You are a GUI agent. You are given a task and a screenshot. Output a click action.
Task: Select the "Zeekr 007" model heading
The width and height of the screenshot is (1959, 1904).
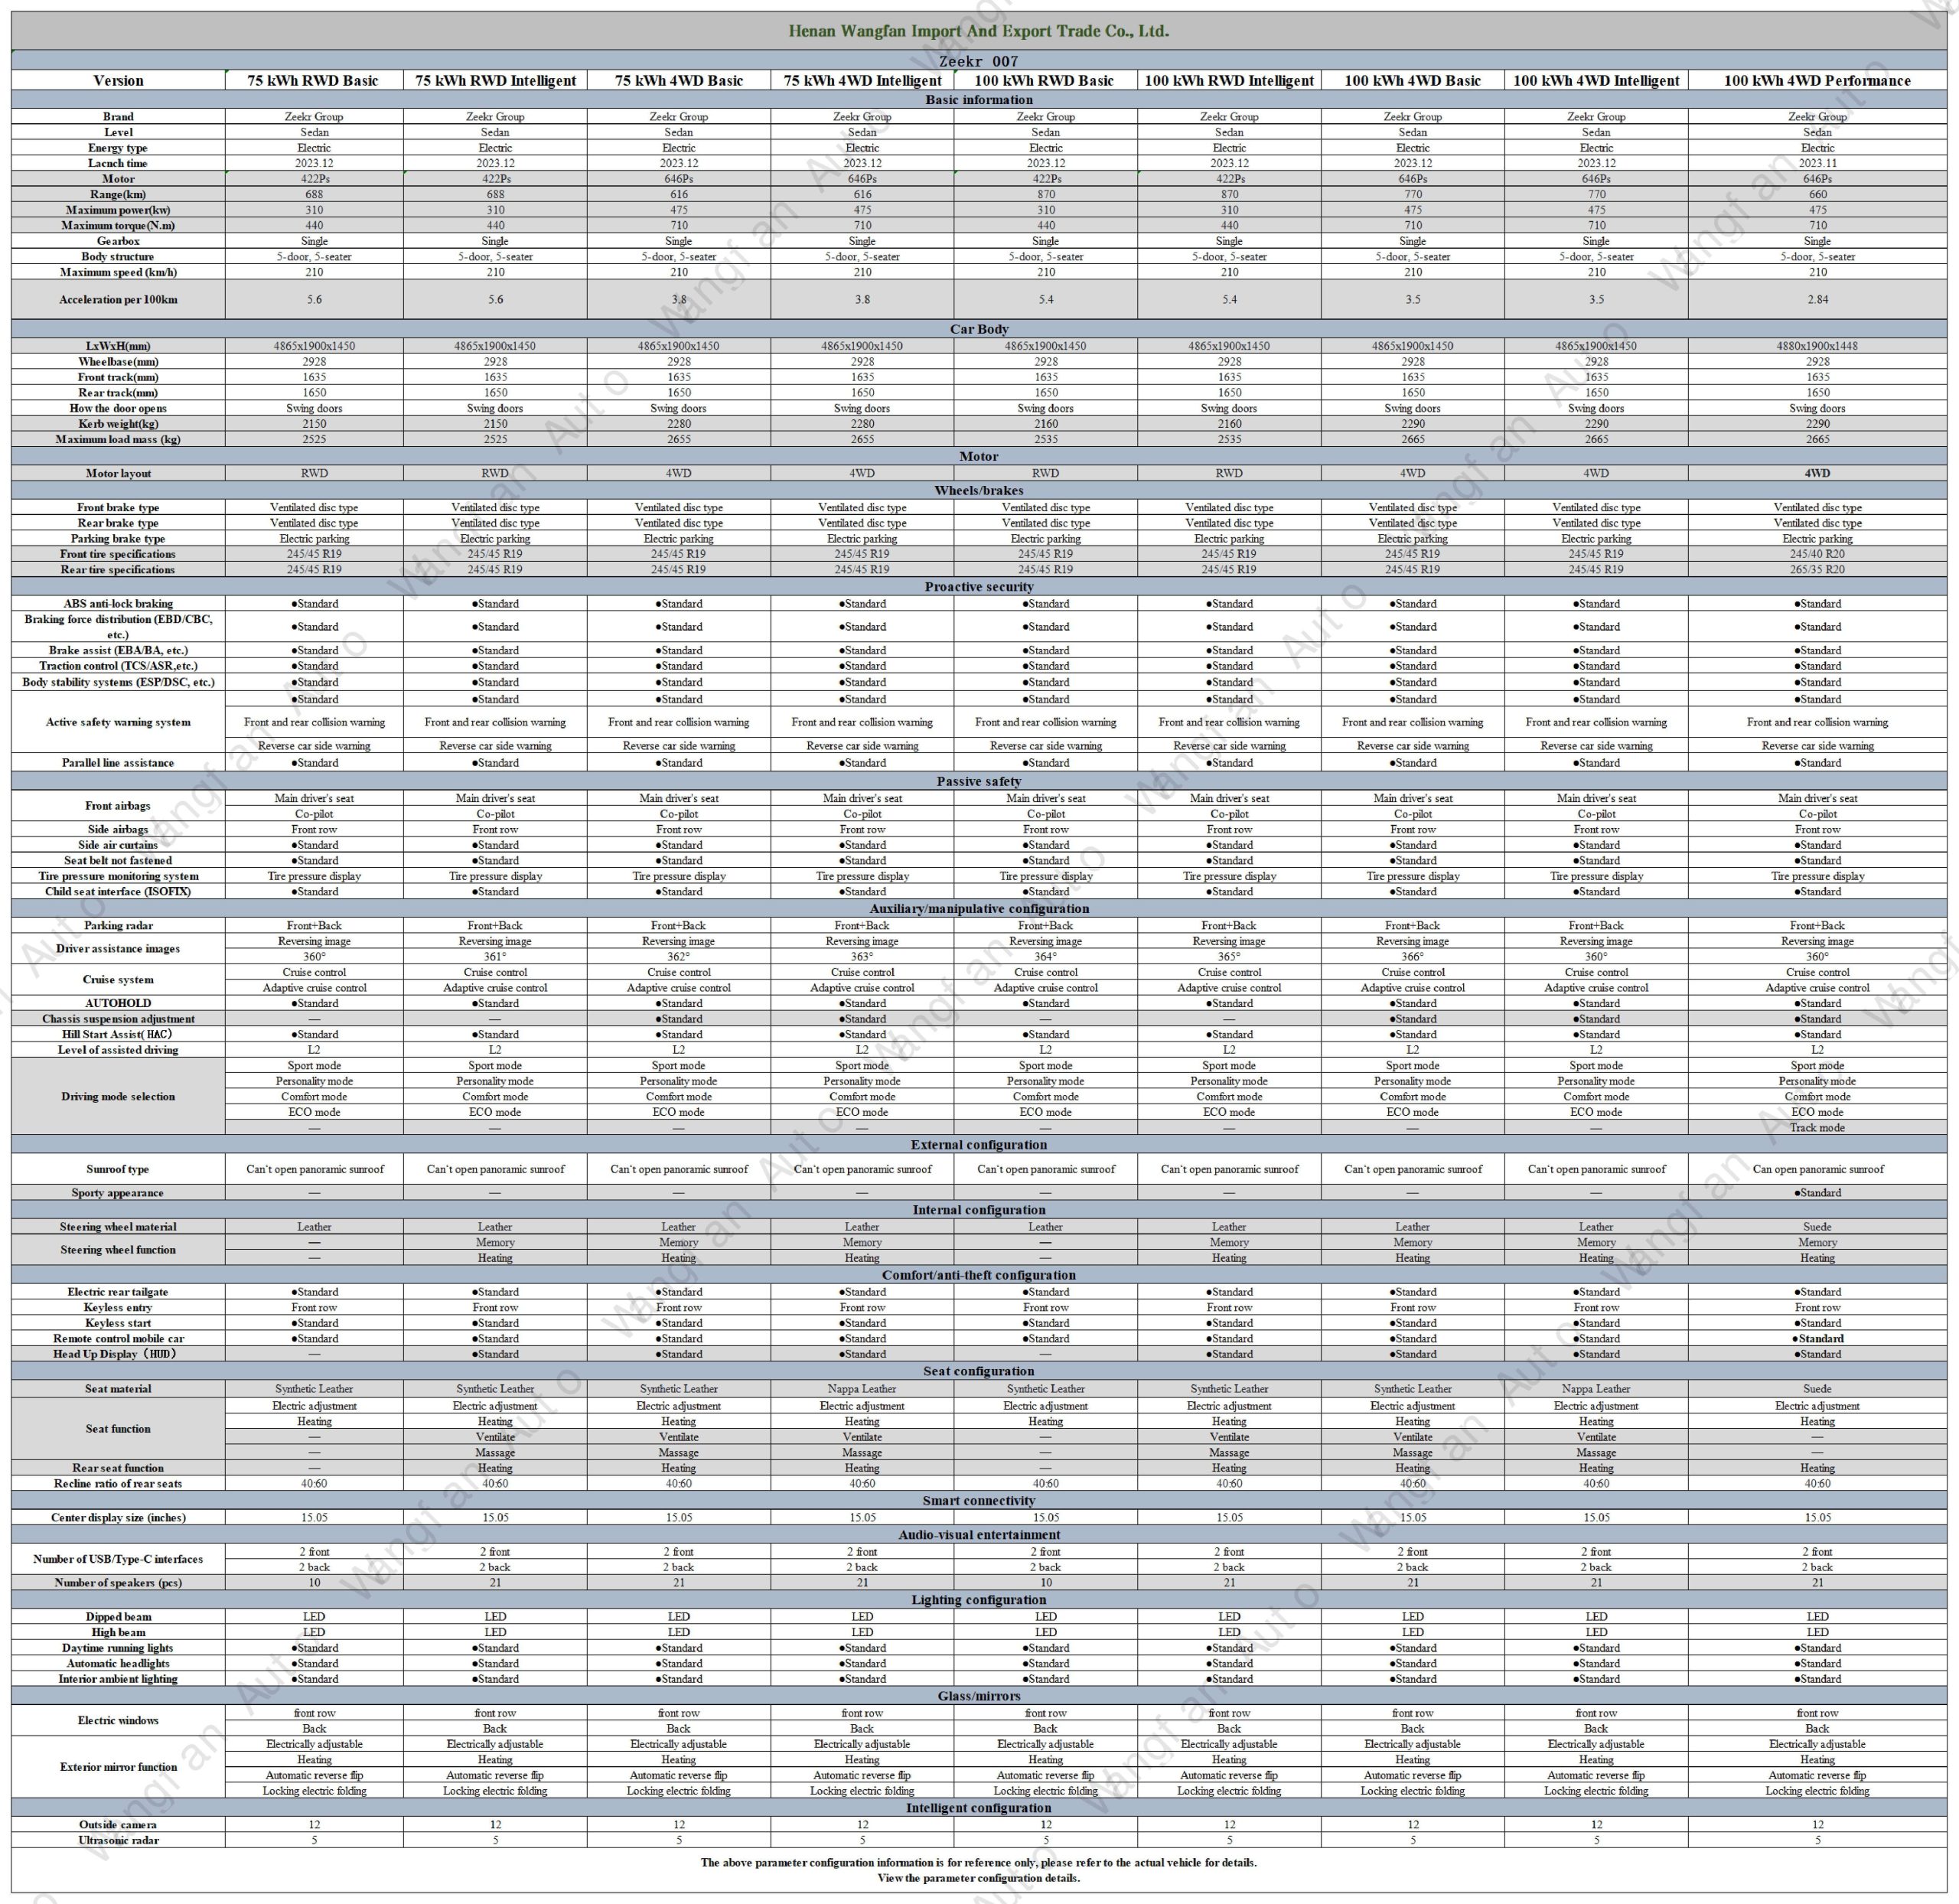click(978, 61)
